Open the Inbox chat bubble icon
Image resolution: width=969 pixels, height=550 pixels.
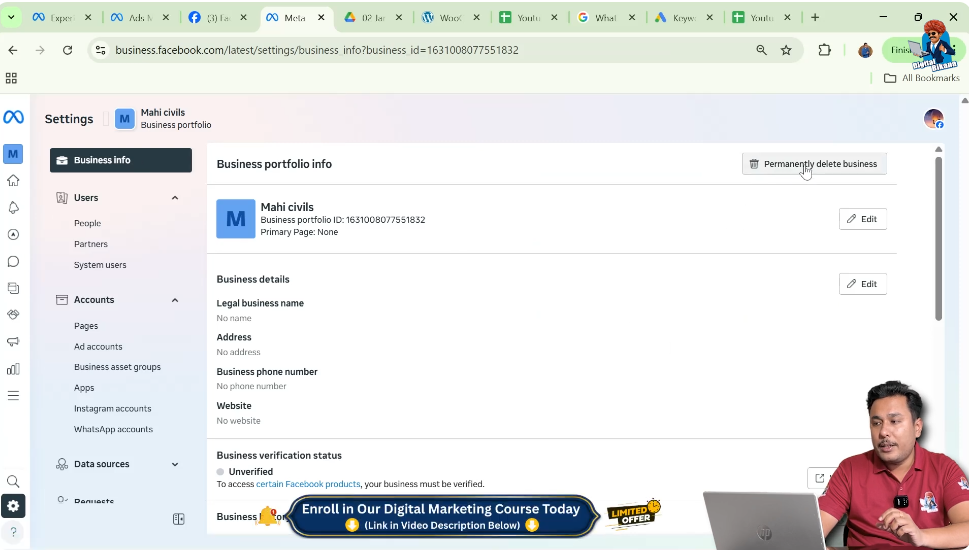[x=13, y=261]
